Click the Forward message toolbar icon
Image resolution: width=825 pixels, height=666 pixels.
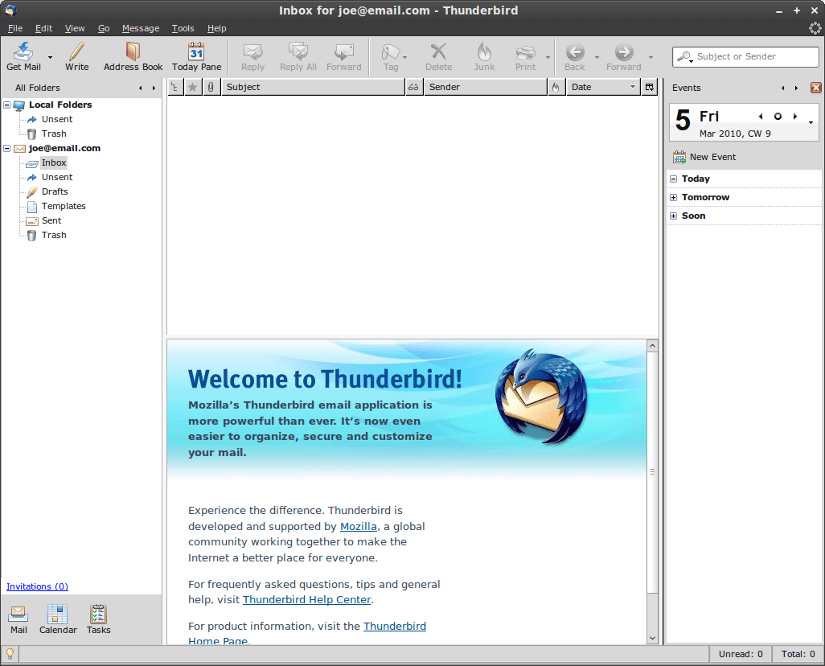point(344,56)
